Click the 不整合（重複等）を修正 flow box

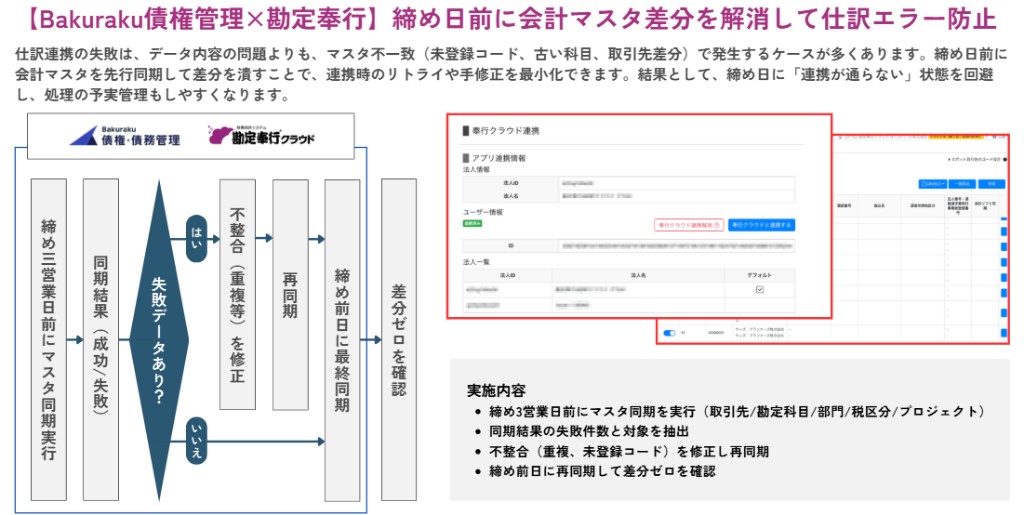pyautogui.click(x=238, y=294)
